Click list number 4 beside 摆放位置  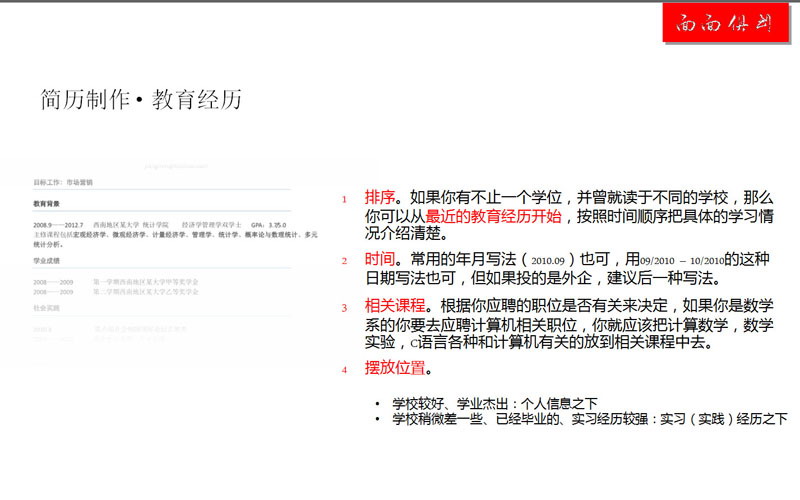point(344,370)
